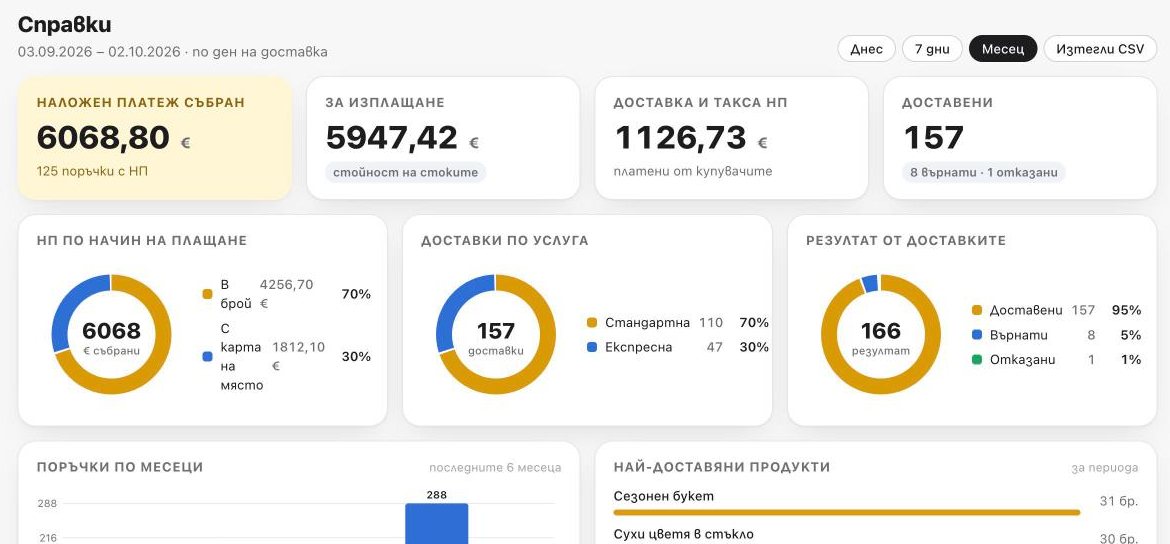Viewport: 1170px width, 544px height.
Task: Click the Експресна 47 count value
Action: (715, 347)
